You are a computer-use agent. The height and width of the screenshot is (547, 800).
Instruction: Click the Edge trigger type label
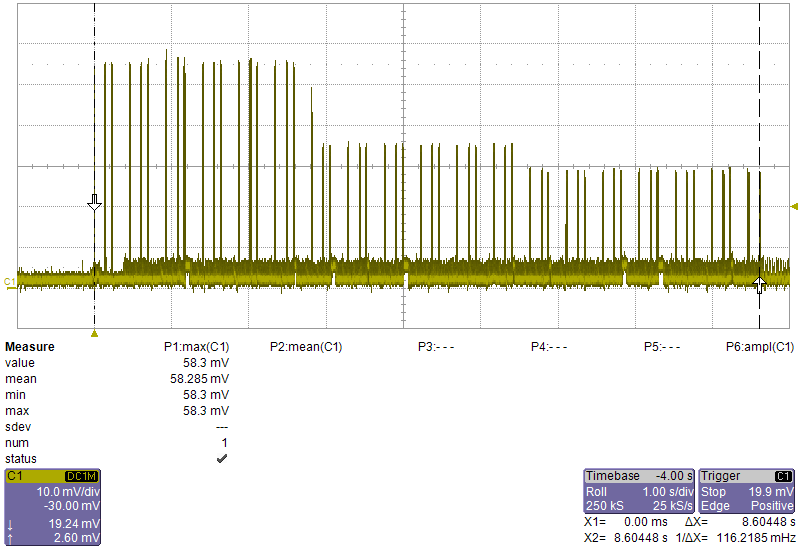point(715,506)
